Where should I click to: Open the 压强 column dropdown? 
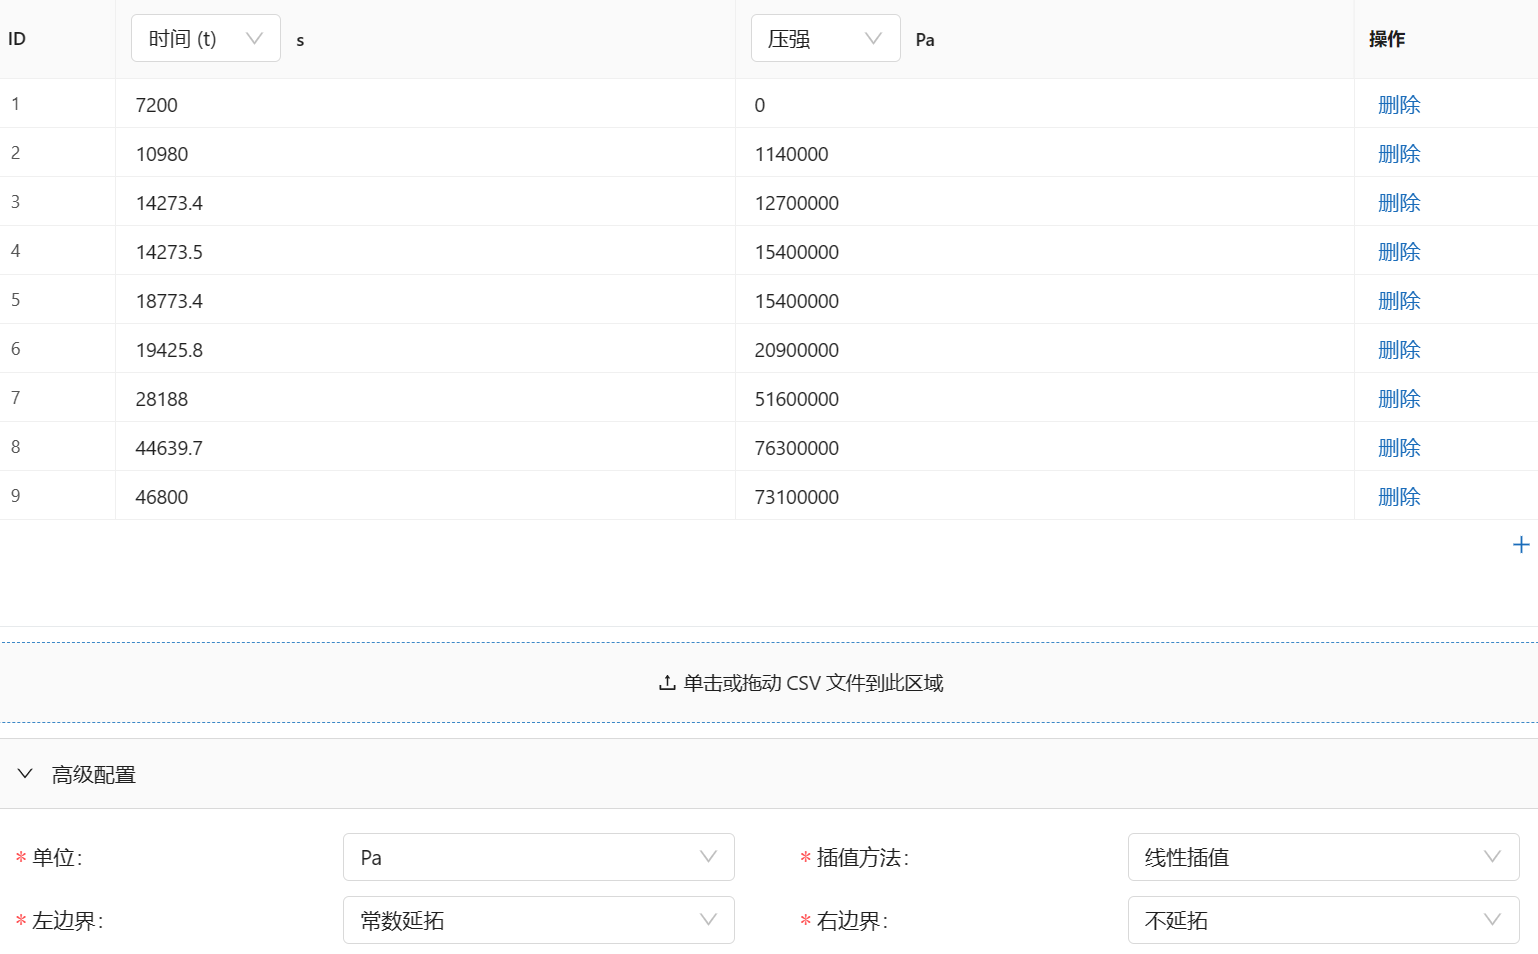(826, 39)
